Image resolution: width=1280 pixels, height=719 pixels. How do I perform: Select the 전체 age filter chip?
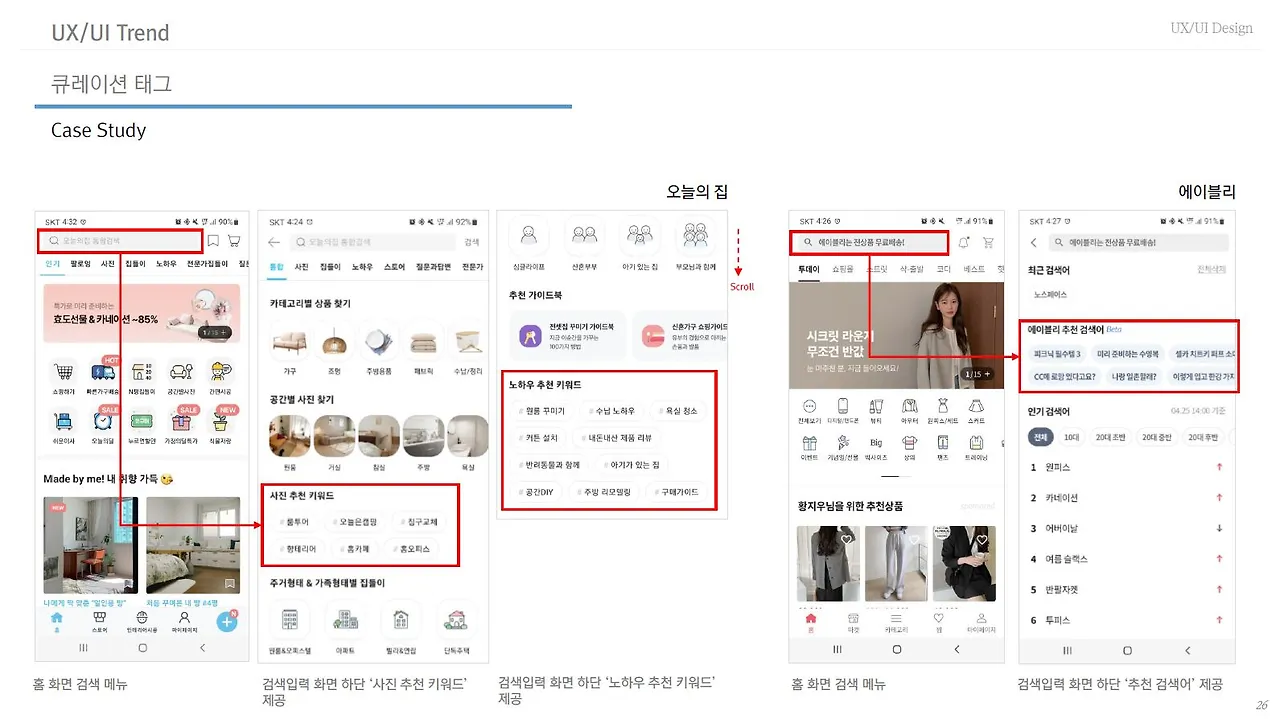point(1040,437)
